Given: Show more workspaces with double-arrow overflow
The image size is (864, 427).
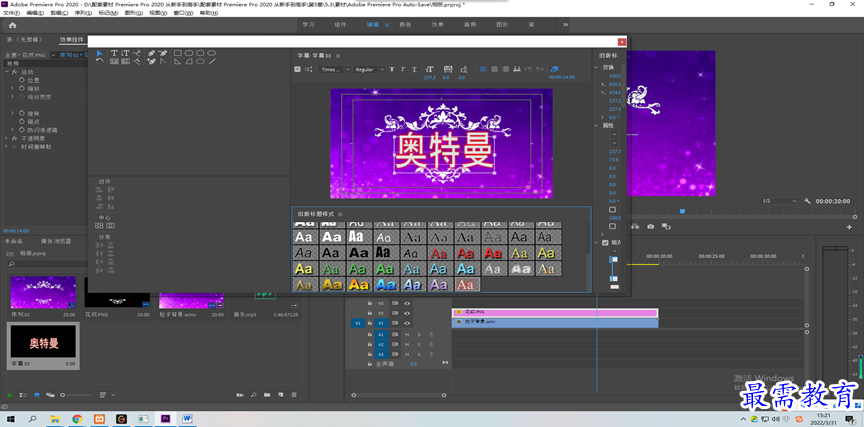Looking at the screenshot, I should tap(565, 25).
